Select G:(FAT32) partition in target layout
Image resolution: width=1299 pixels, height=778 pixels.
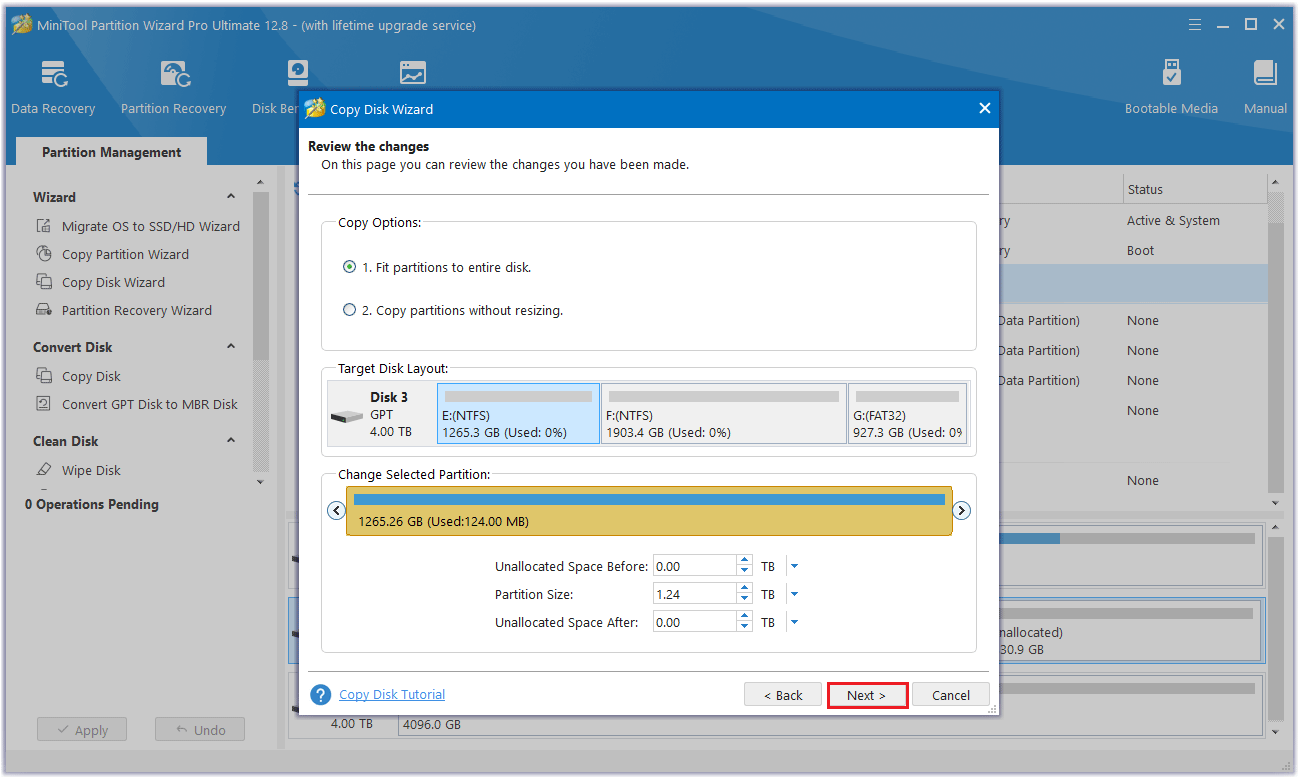coord(908,414)
